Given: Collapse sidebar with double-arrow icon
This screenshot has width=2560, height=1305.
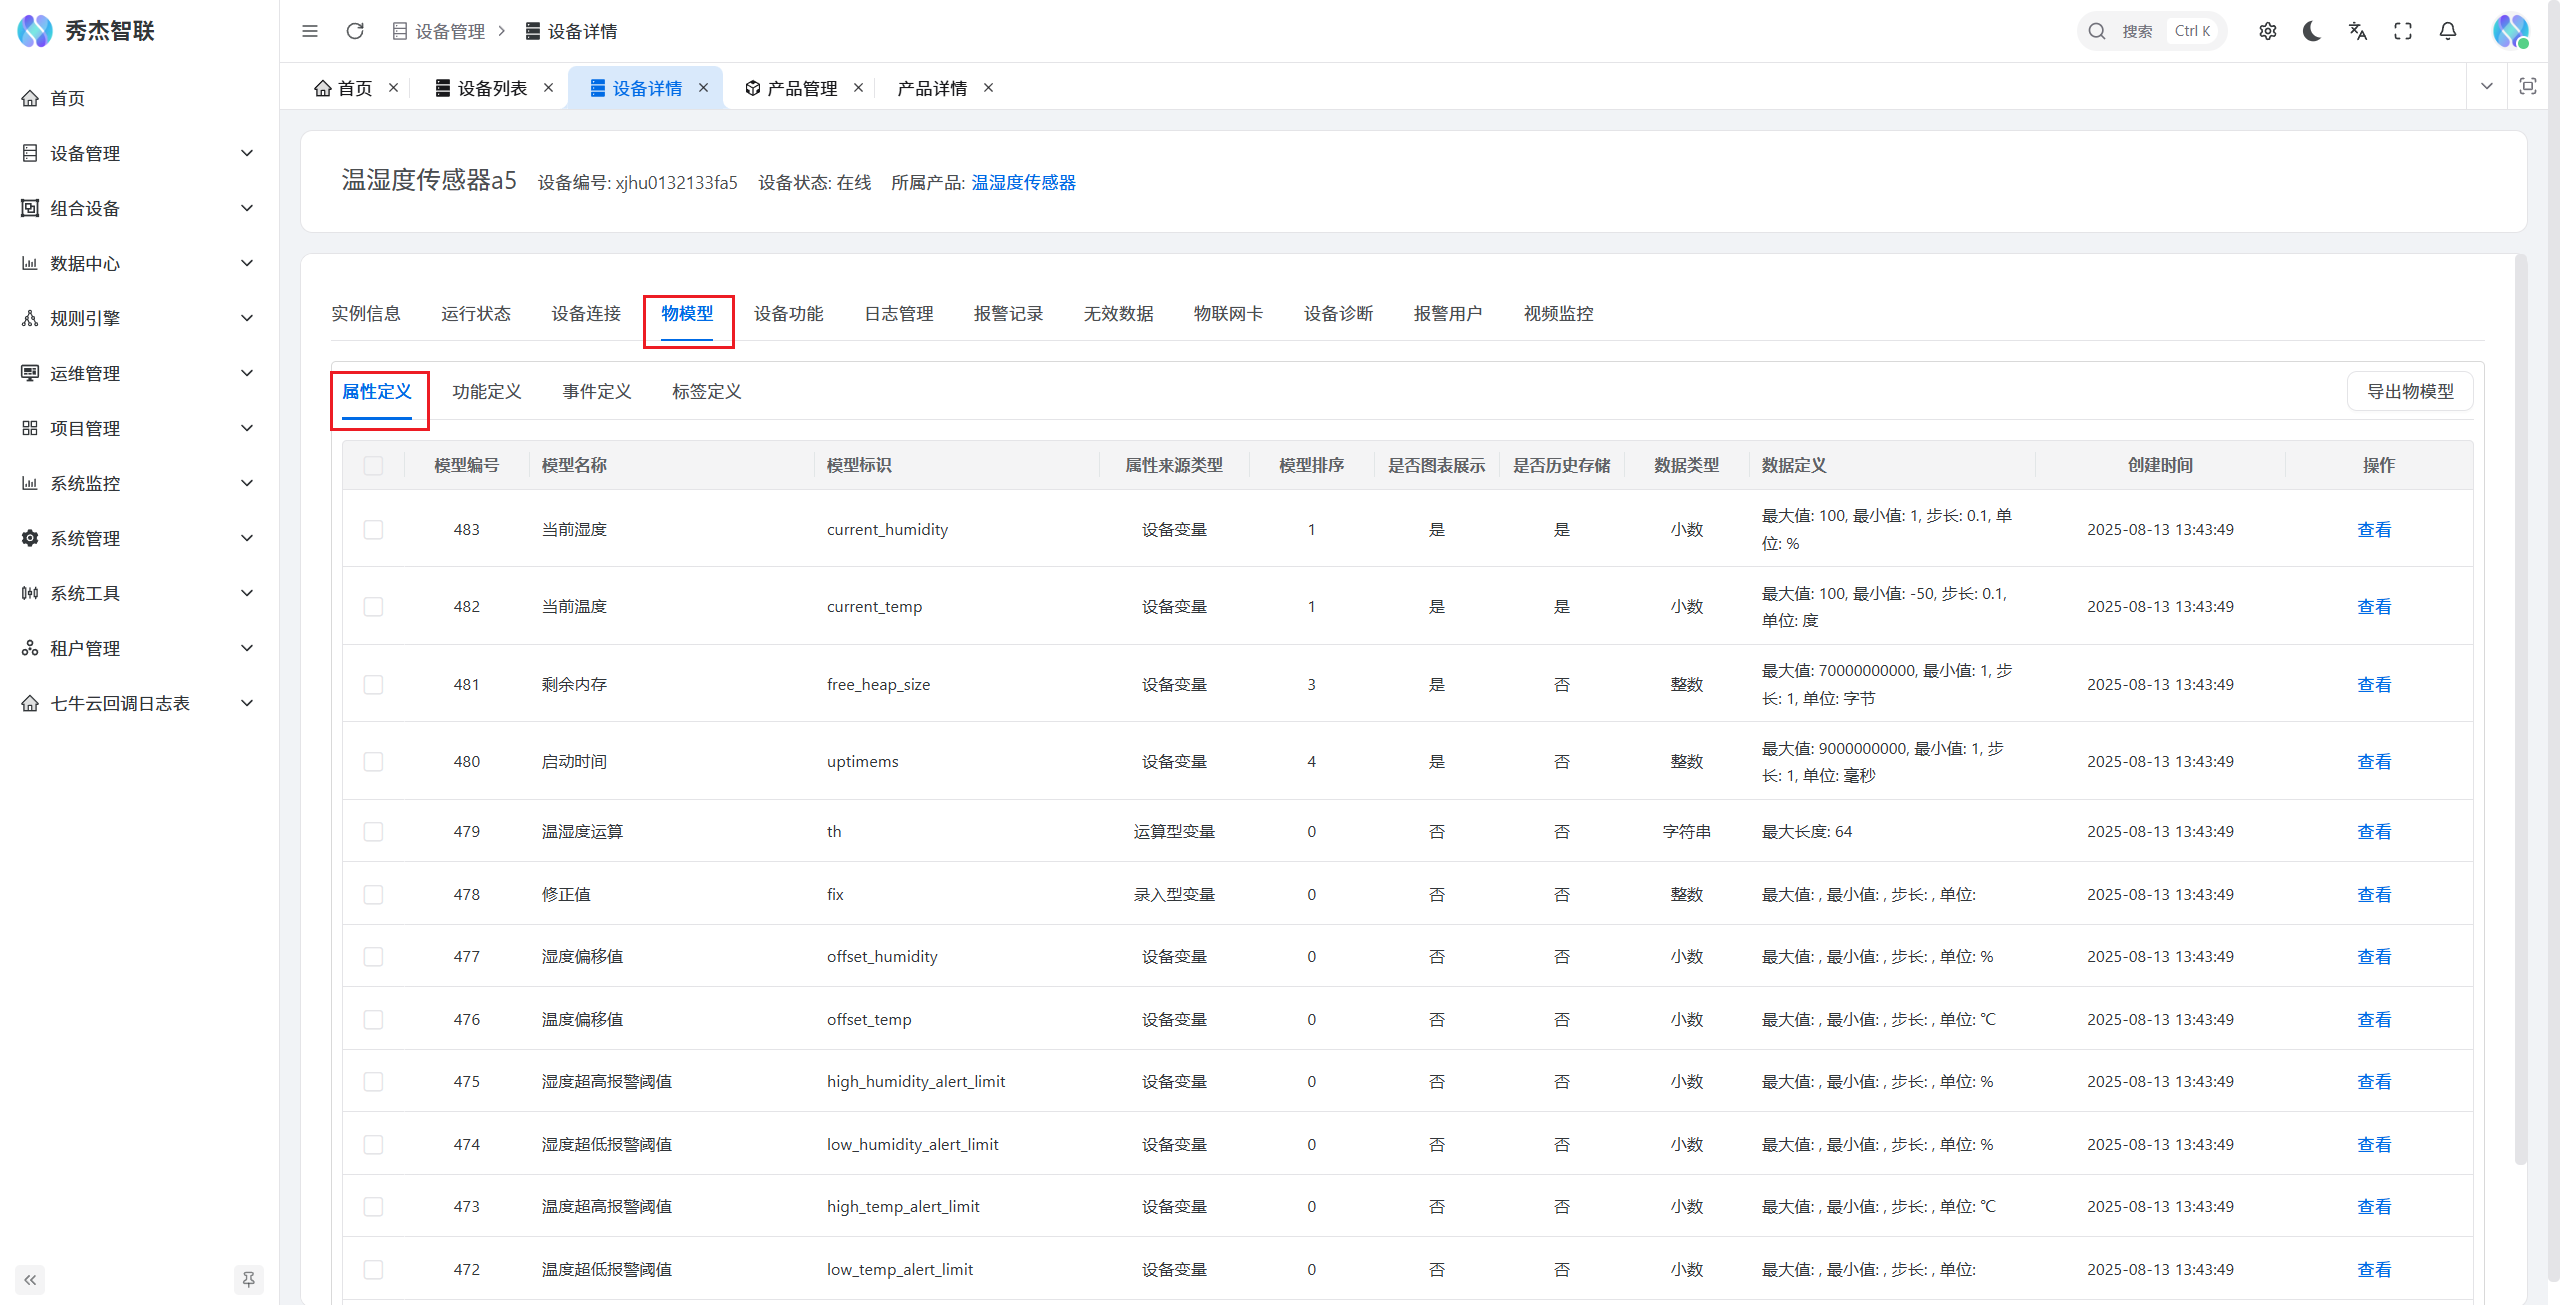Looking at the screenshot, I should pos(30,1279).
